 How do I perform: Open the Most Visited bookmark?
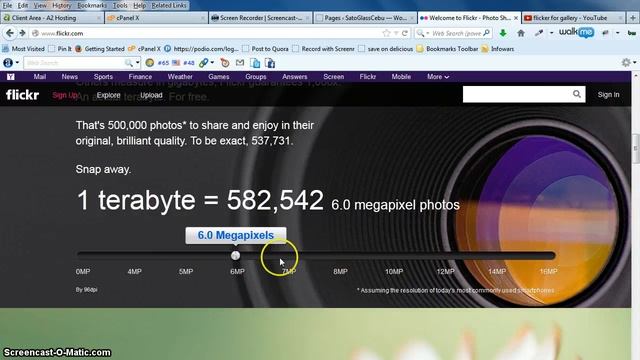tap(24, 49)
